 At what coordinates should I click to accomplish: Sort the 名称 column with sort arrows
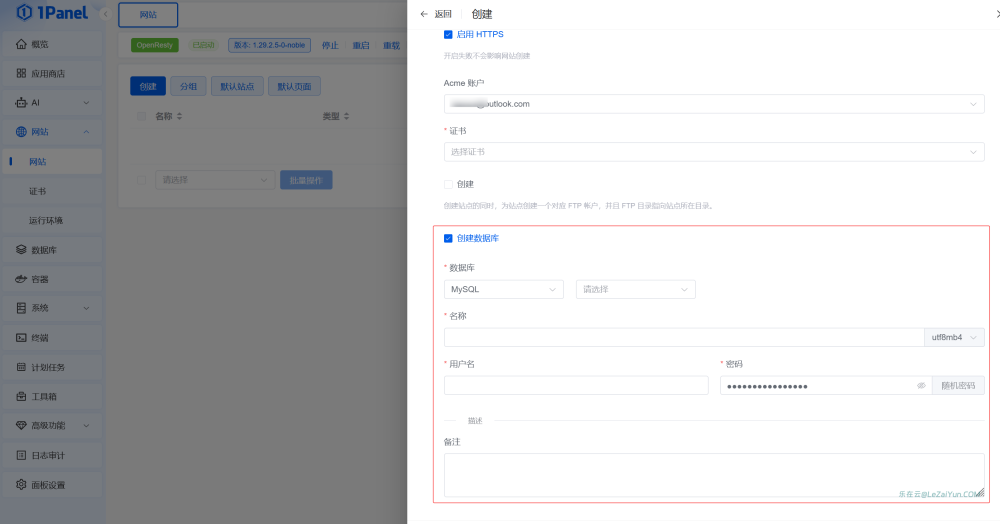[179, 116]
